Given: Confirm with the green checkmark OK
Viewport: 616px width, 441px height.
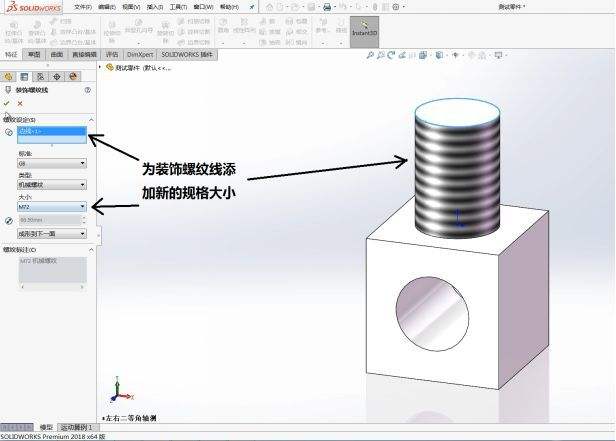Looking at the screenshot, I should click(x=6, y=103).
